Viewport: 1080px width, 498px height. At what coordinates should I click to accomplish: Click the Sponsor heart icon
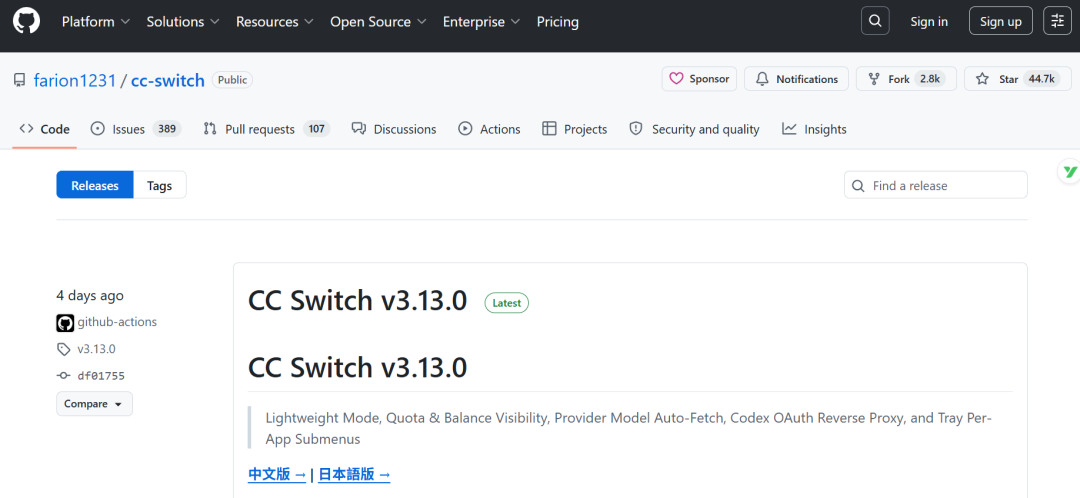[676, 79]
